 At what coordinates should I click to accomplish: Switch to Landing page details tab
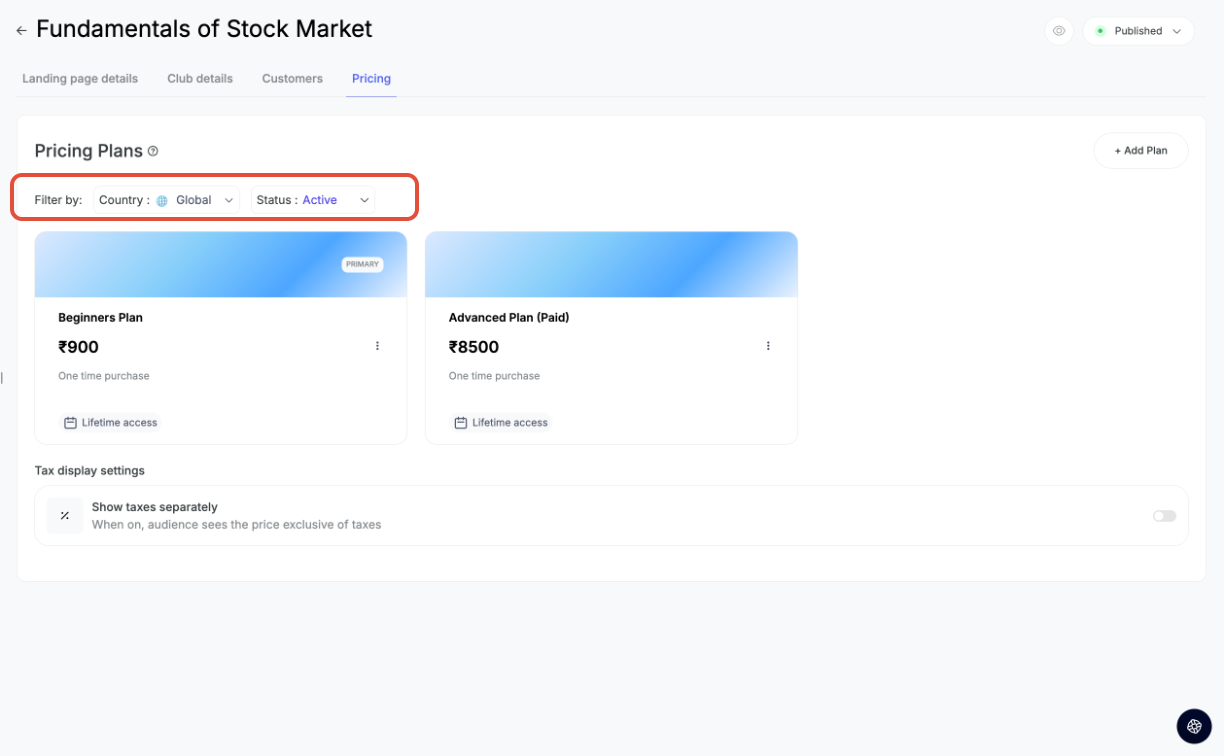(80, 78)
